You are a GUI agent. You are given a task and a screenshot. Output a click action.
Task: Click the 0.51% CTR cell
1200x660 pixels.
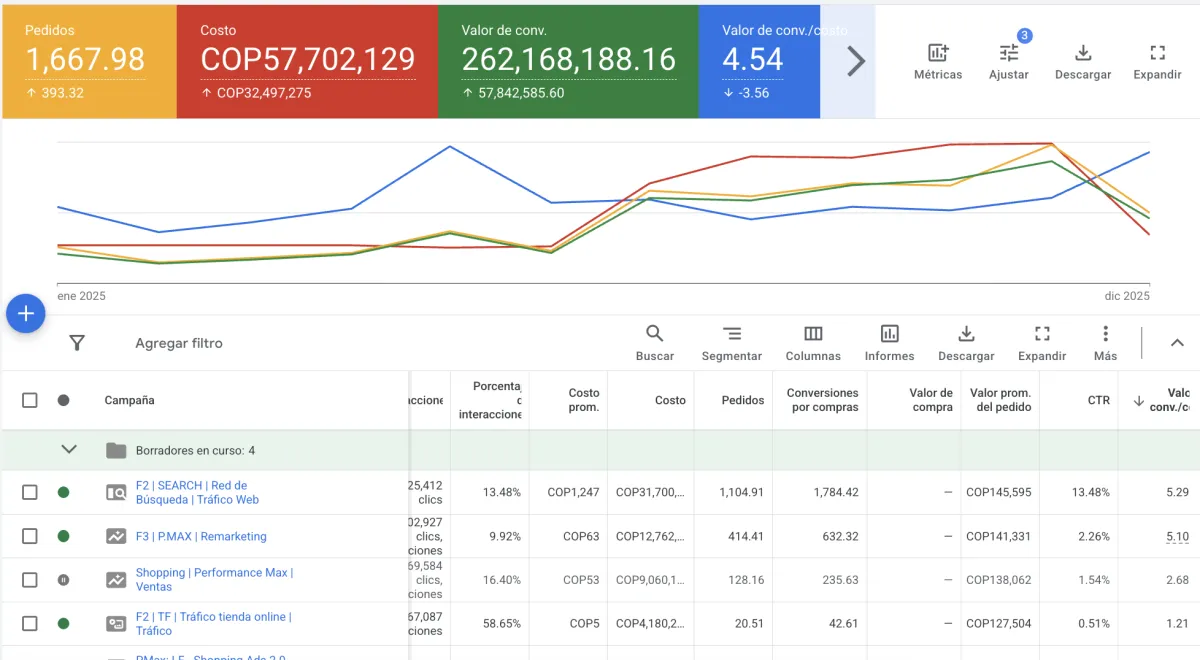tap(1093, 624)
